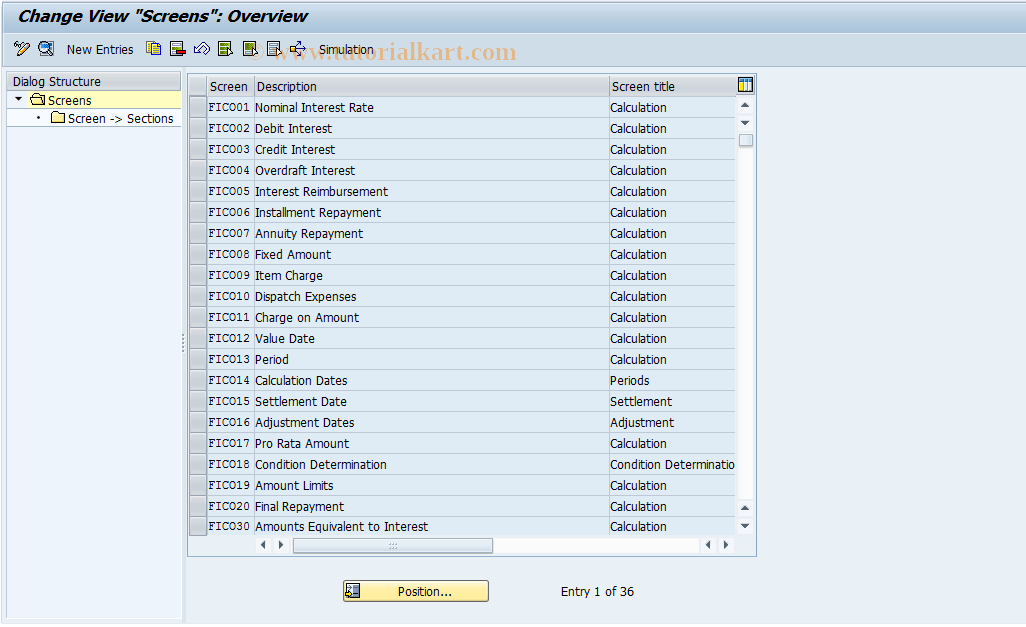The image size is (1026, 627).
Task: Click the far-right horizontal scroll left arrow
Action: 708,545
